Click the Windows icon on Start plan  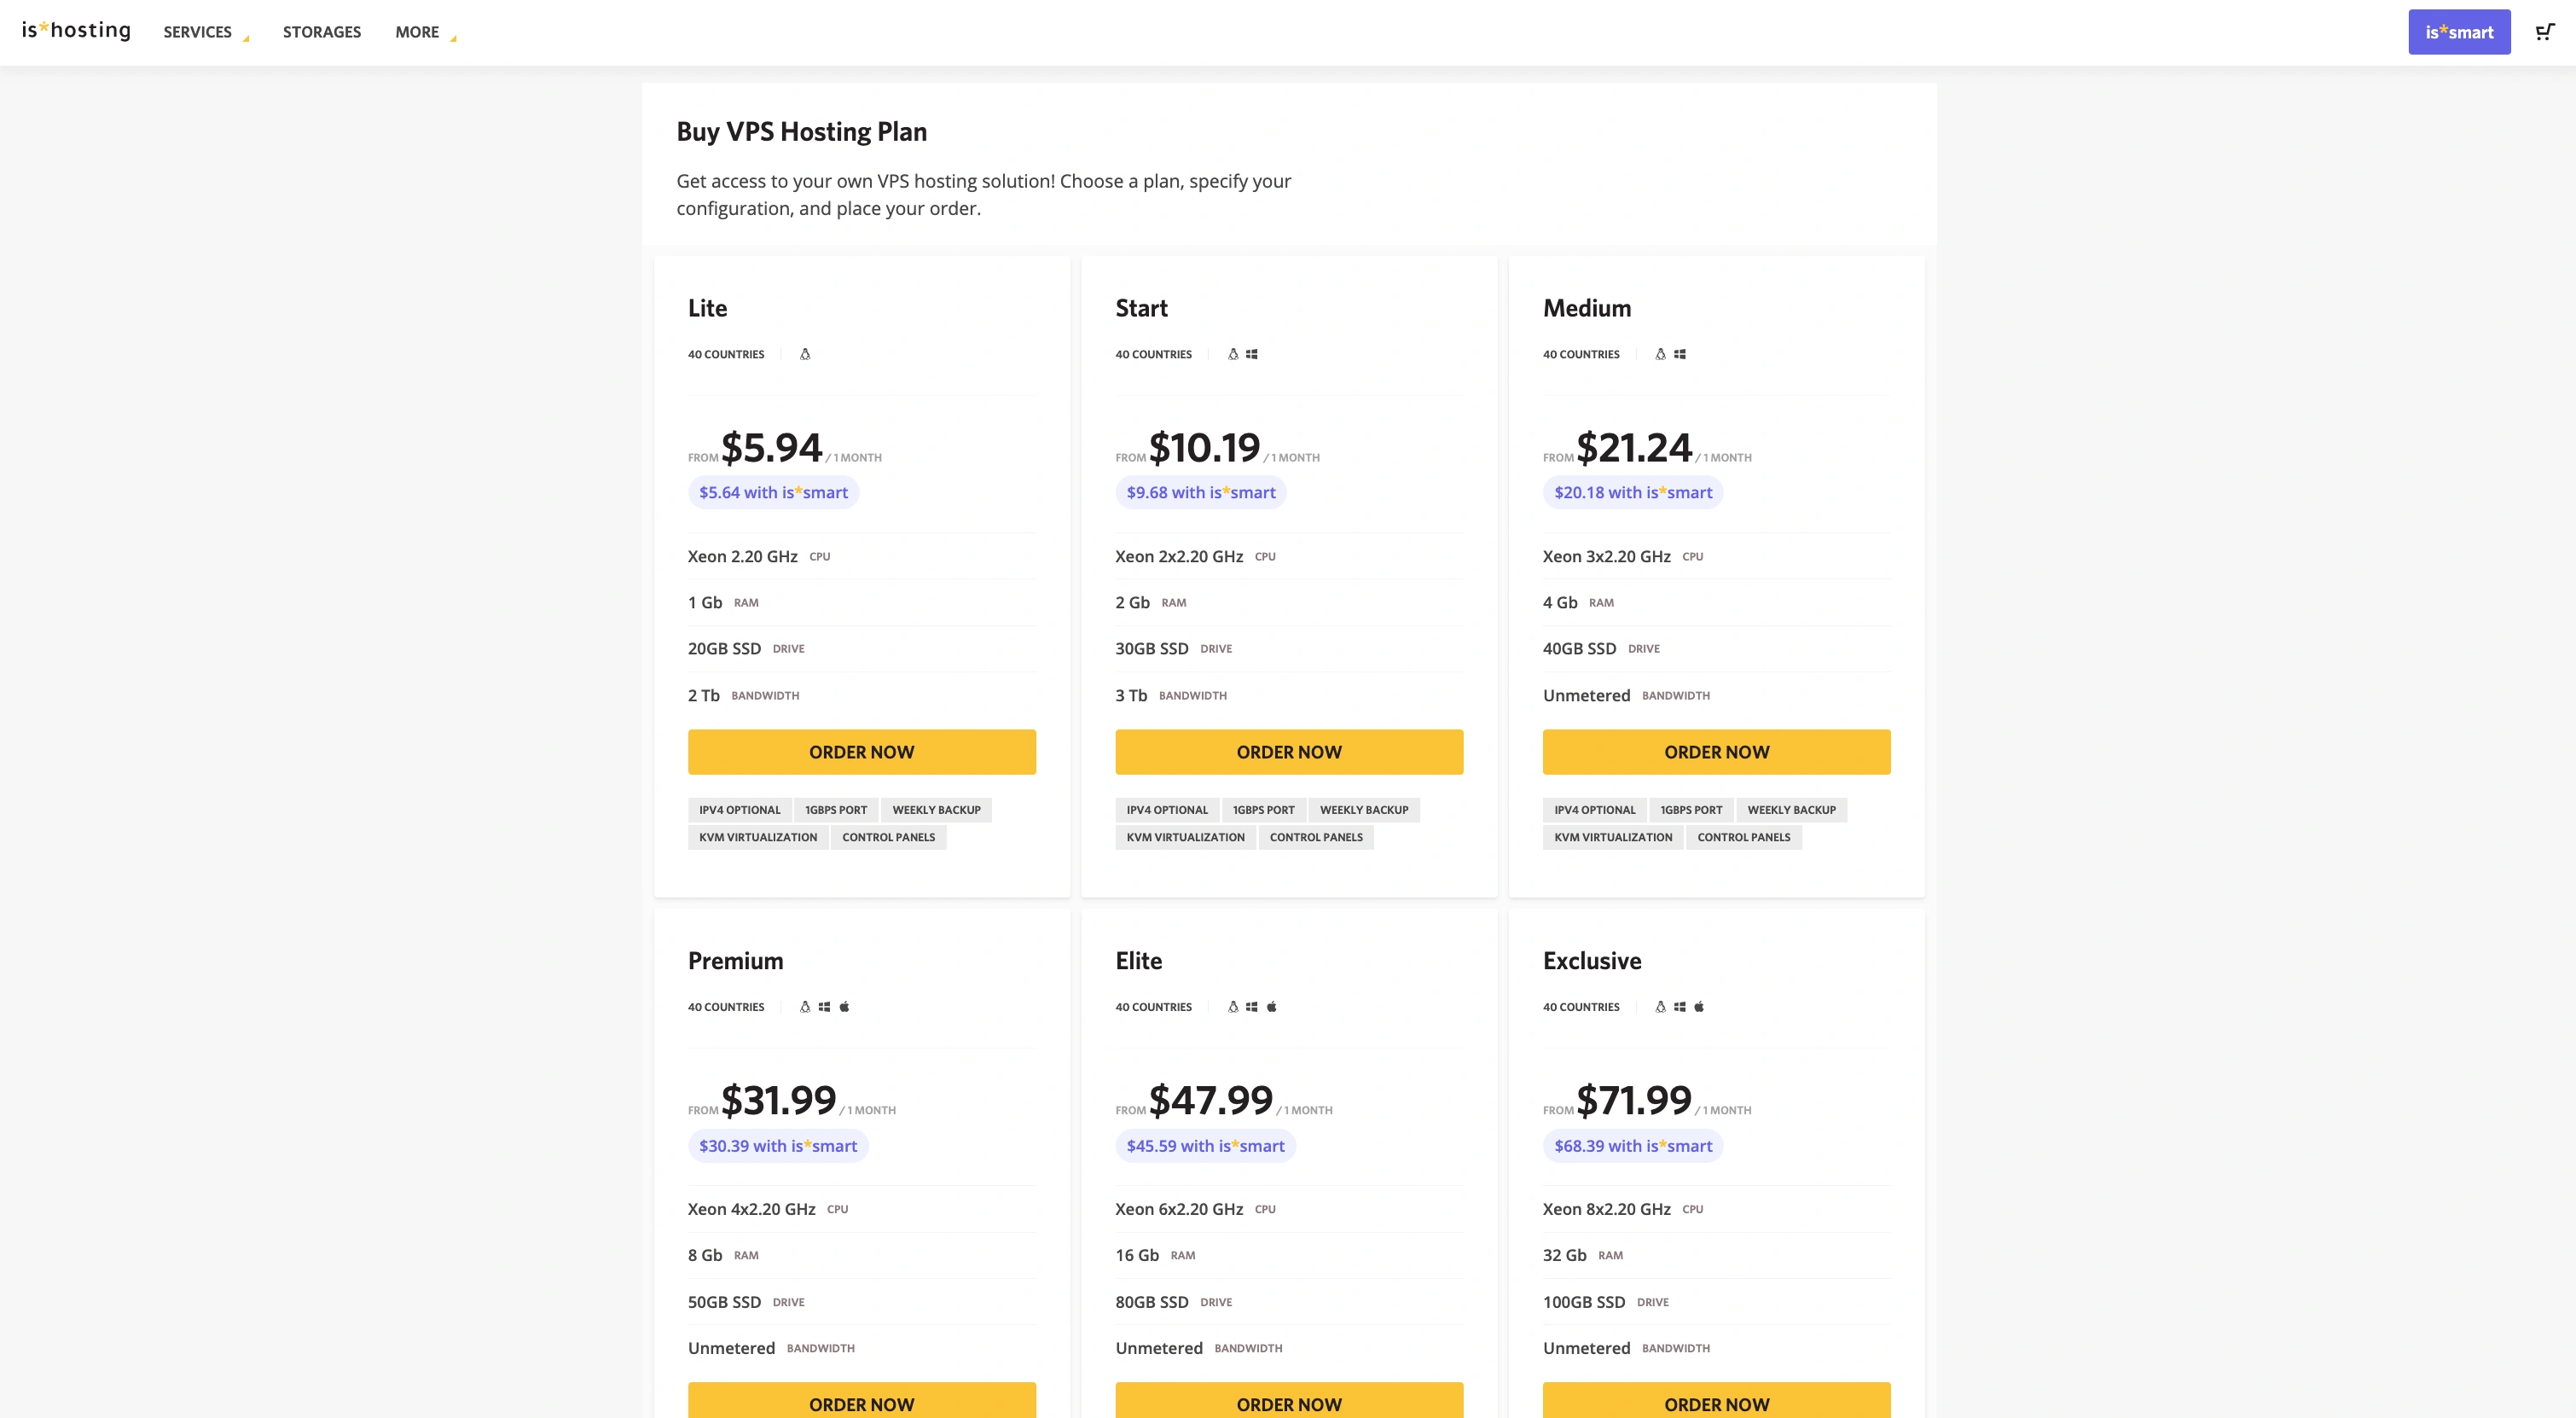coord(1252,354)
